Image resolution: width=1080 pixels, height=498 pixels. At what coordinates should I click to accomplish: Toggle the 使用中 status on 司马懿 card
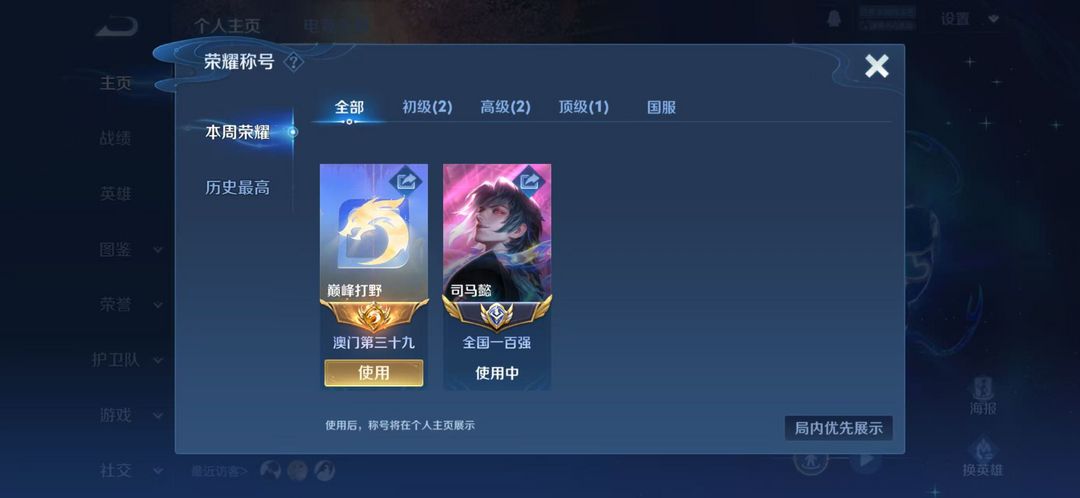coord(497,373)
